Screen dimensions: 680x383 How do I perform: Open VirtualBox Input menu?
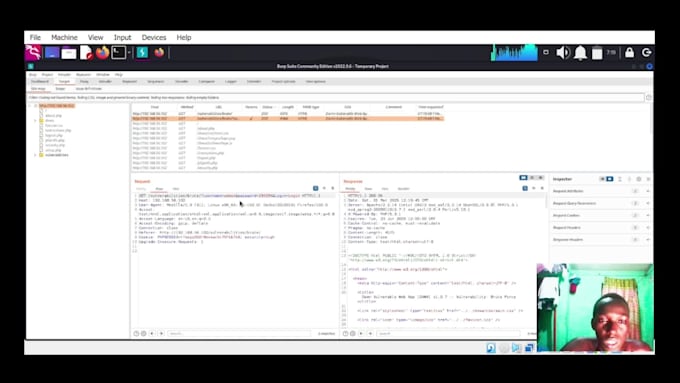tap(122, 37)
